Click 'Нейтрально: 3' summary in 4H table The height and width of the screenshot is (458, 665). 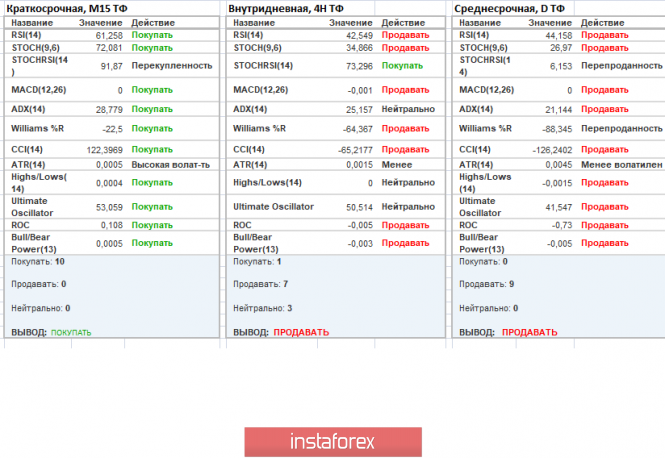263,308
